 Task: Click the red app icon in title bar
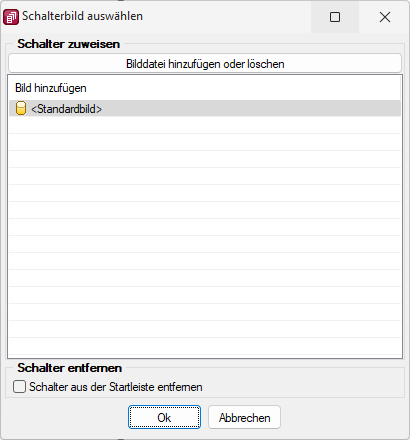point(11,17)
